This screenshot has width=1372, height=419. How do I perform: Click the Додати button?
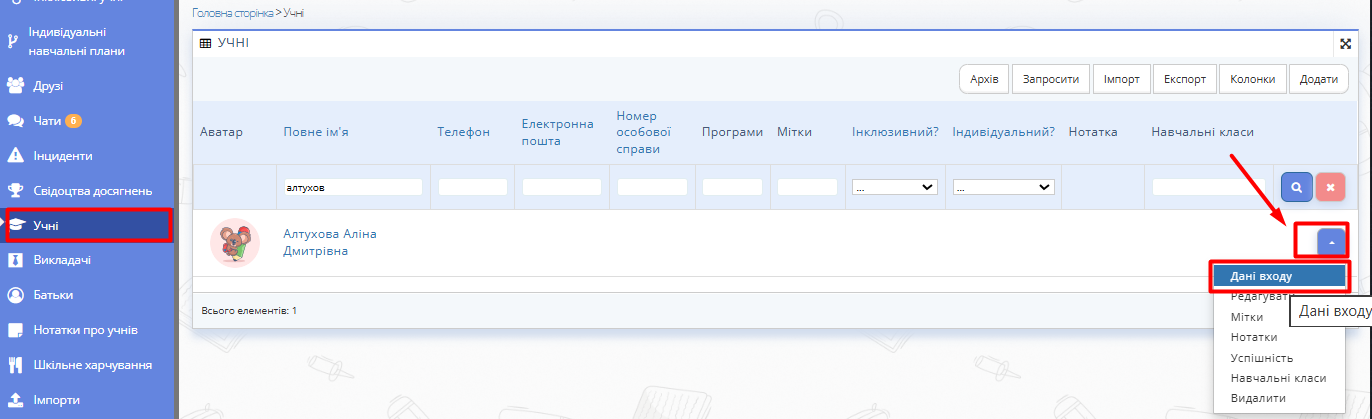tap(1318, 79)
